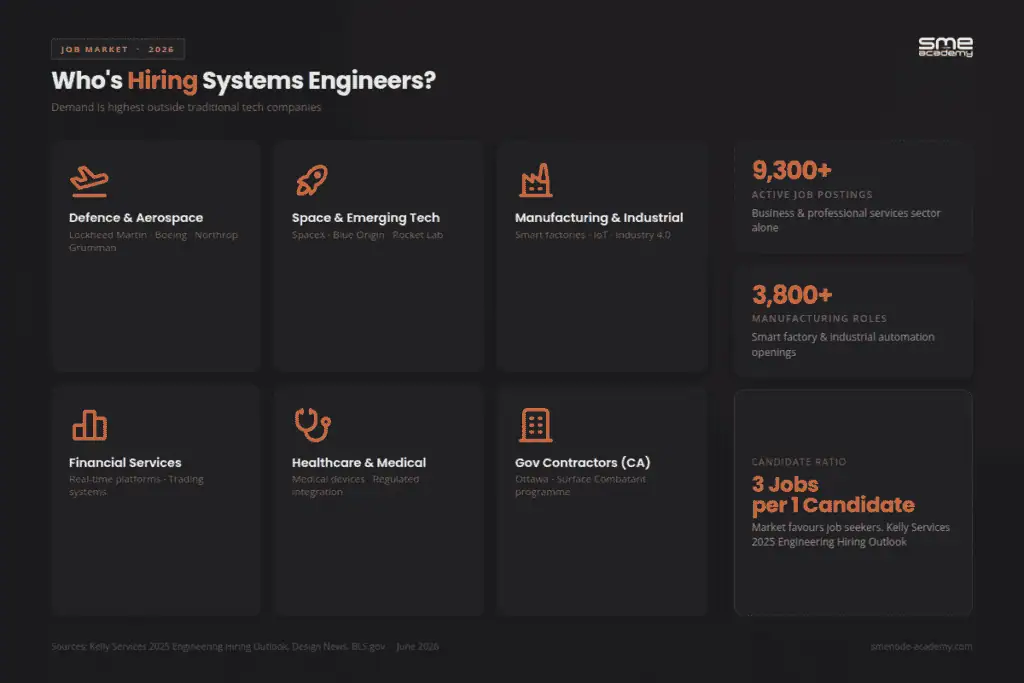
Task: Click the 'ACTIVE JOB POSTINGS' label
Action: (x=812, y=195)
